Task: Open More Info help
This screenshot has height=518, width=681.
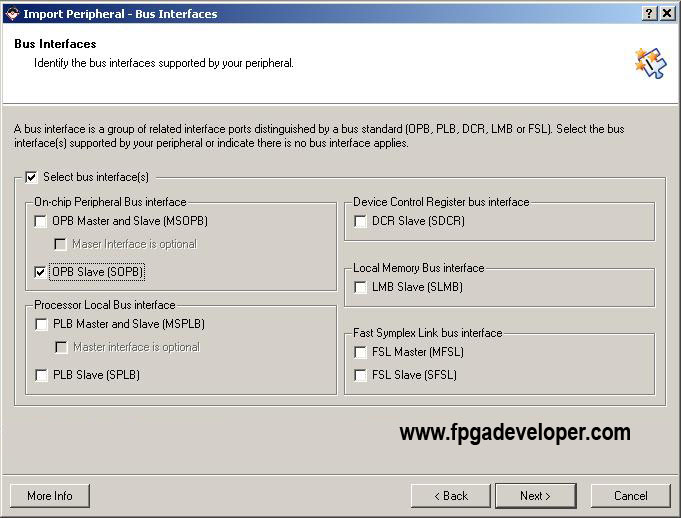Action: tap(50, 496)
